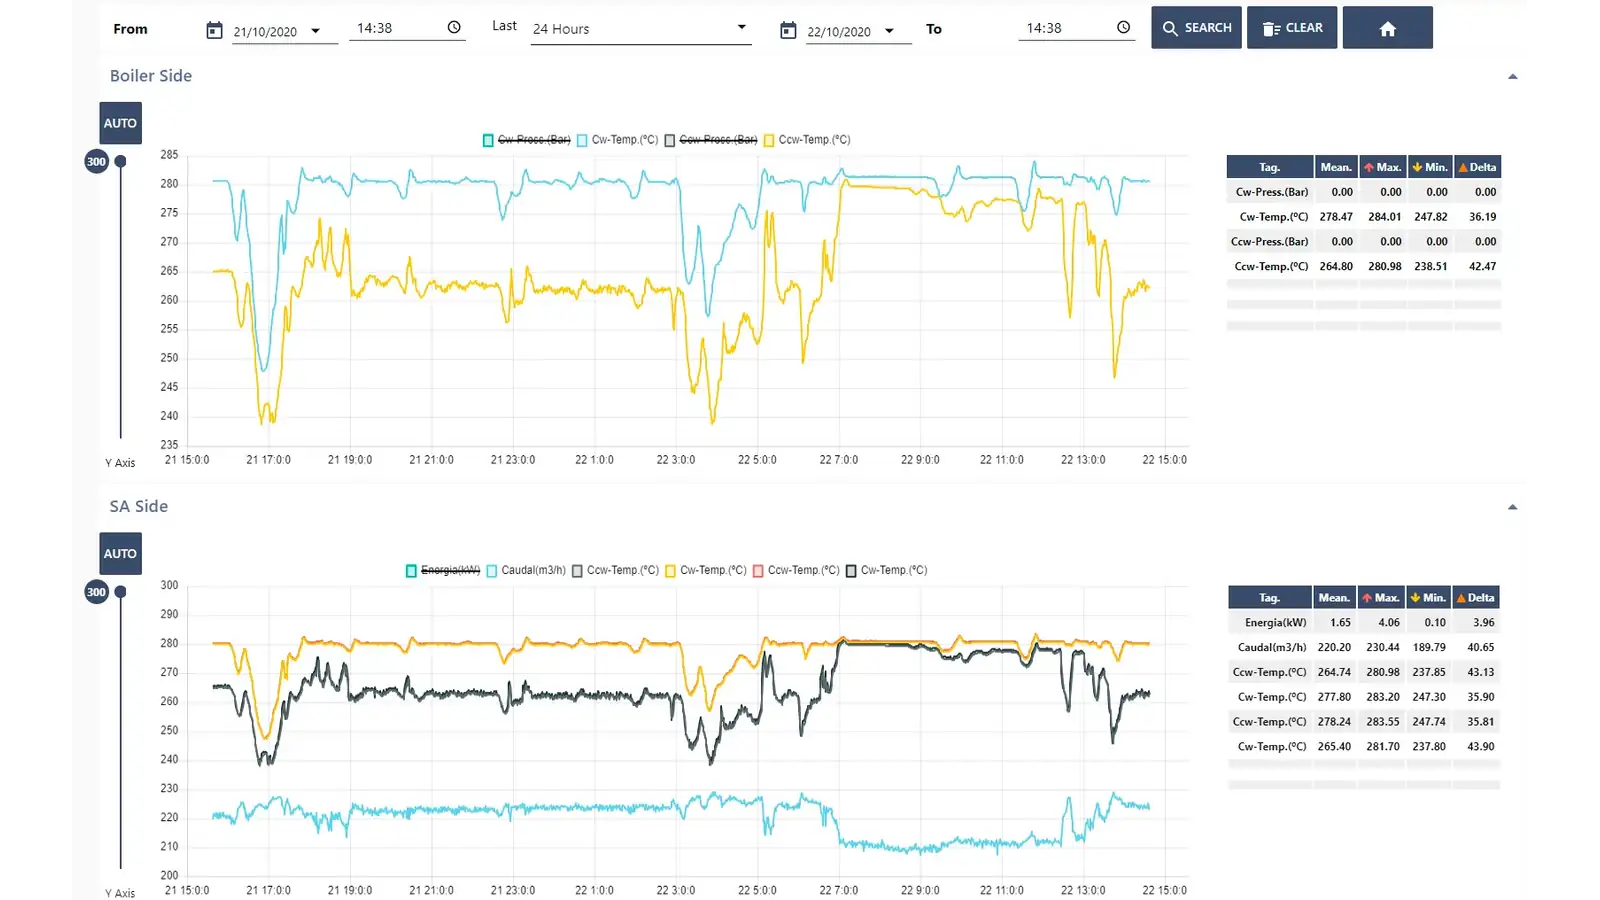Sort SA Side table by Delta column

pyautogui.click(x=1476, y=598)
